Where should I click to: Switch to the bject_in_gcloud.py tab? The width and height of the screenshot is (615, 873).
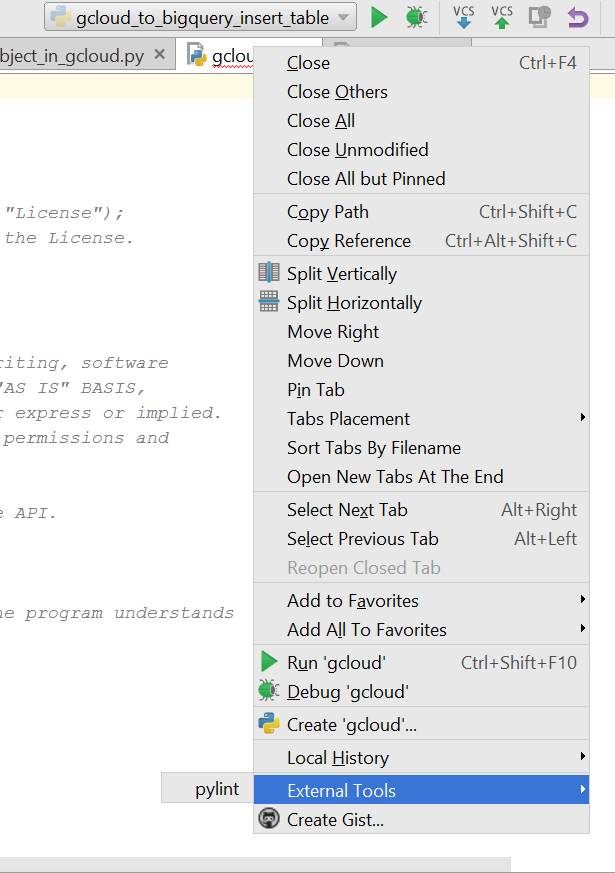[70, 57]
